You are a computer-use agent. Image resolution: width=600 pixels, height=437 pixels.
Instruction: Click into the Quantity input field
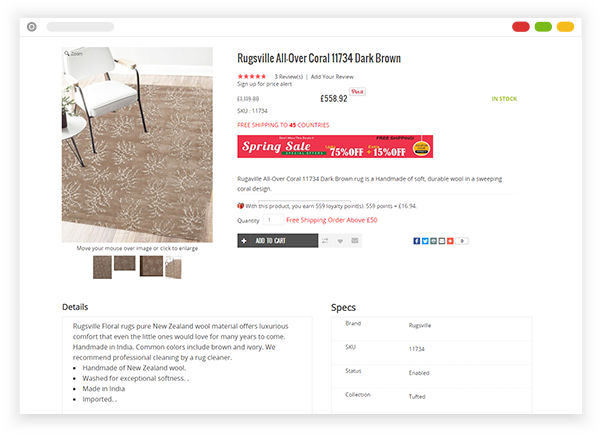click(273, 220)
